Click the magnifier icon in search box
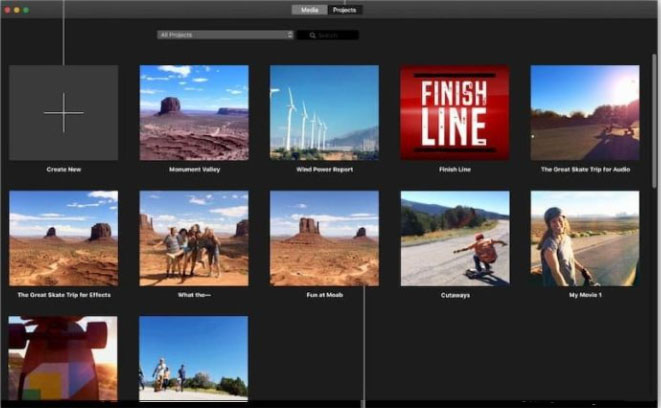Viewport: 661px width, 408px height. 312,35
